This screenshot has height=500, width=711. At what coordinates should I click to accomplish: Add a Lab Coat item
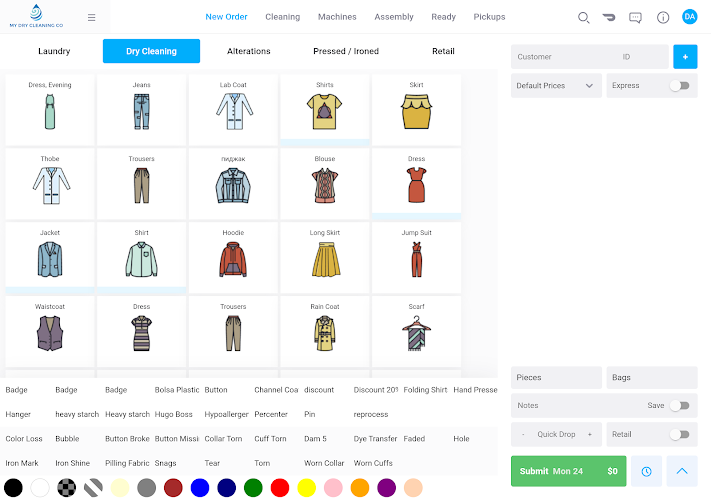tap(233, 110)
